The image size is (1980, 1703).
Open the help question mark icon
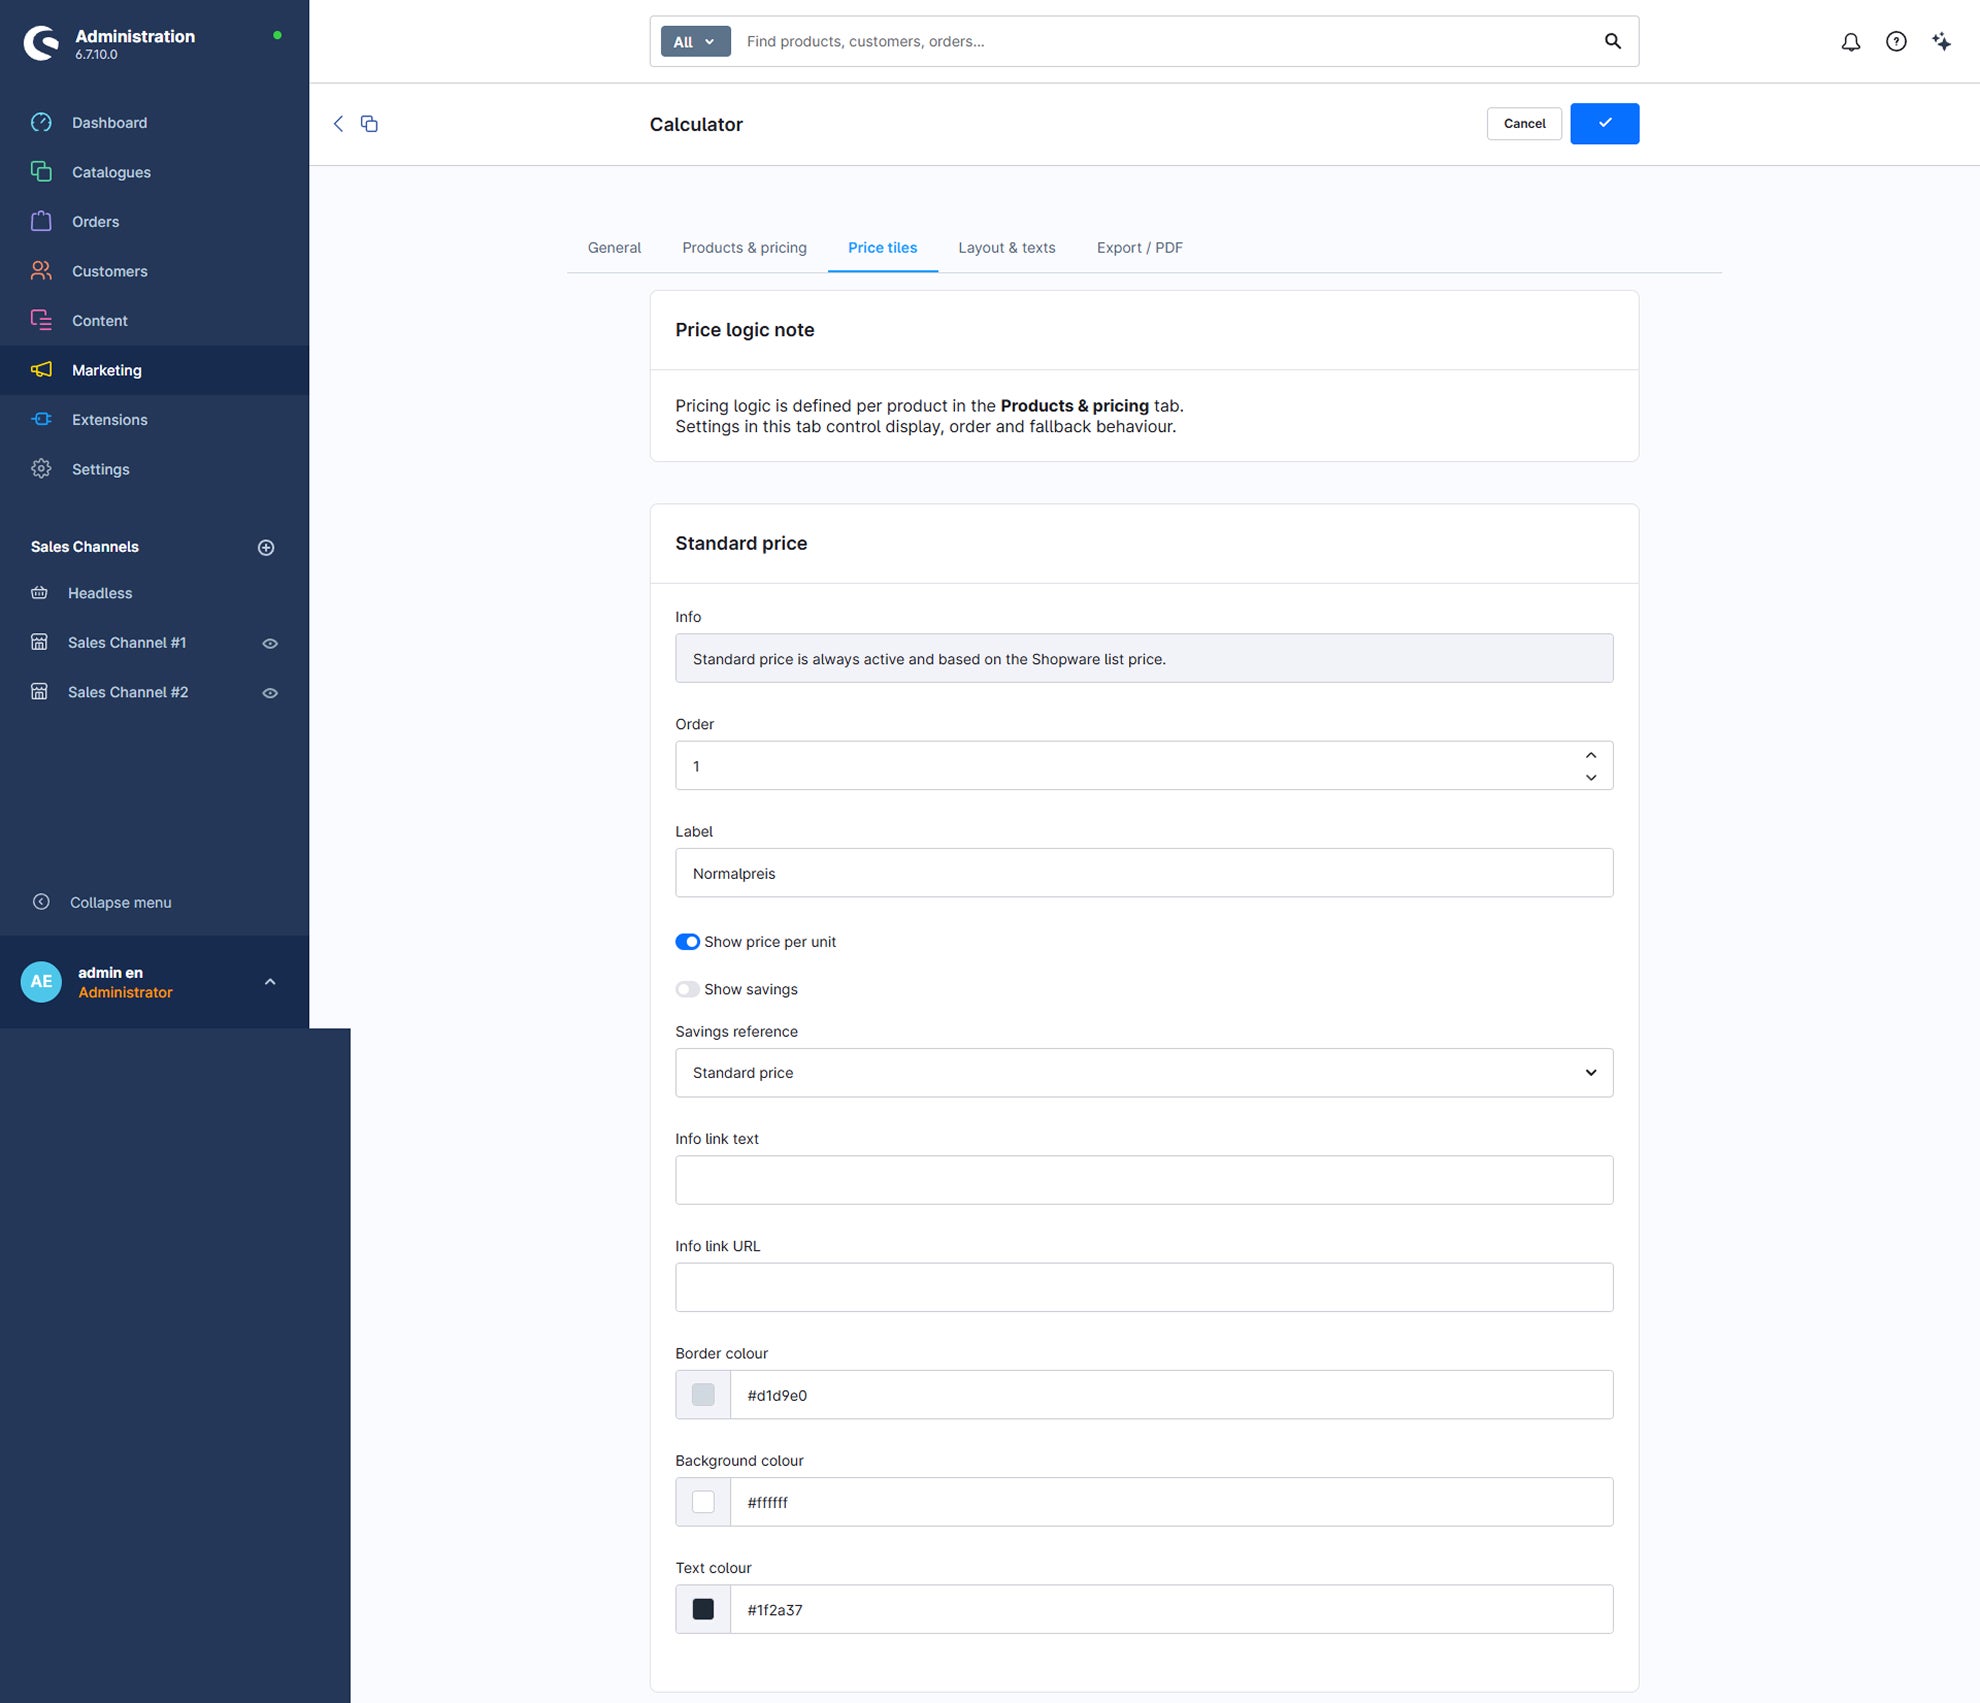(1895, 41)
